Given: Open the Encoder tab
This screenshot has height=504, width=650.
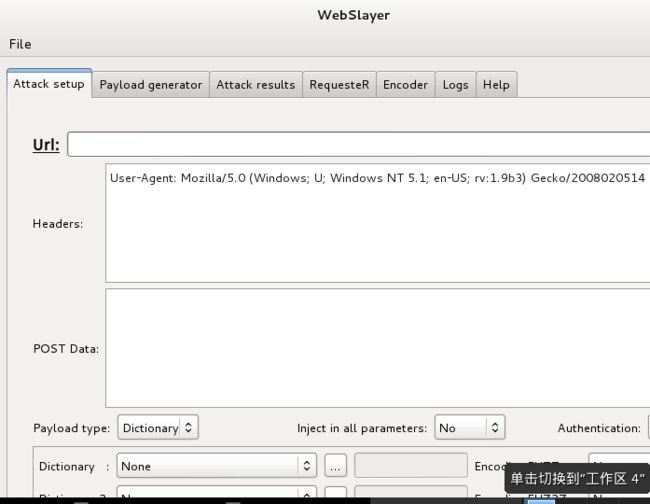Looking at the screenshot, I should 405,85.
